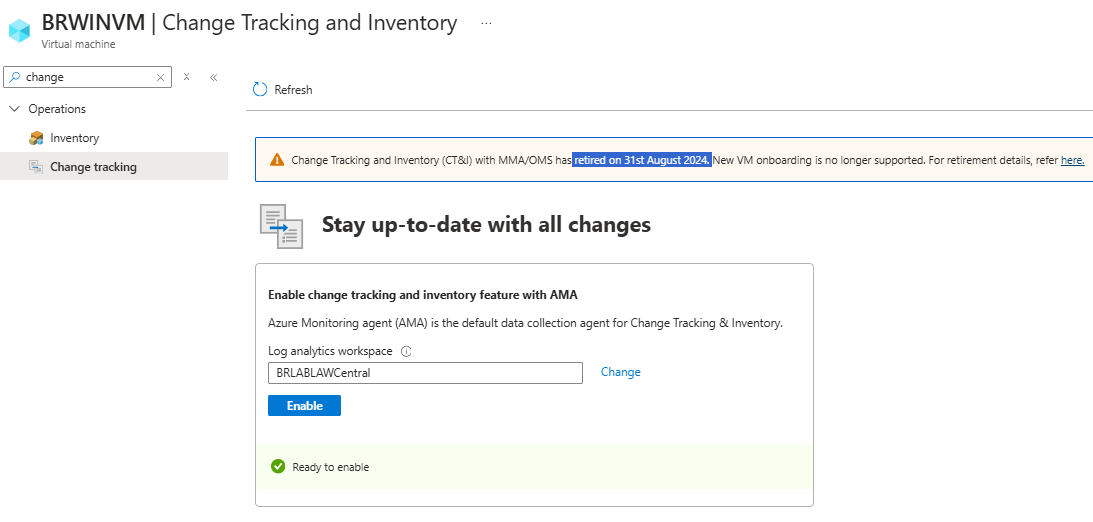Image resolution: width=1093 pixels, height=522 pixels.
Task: Click the large document changes icon
Action: [x=281, y=226]
